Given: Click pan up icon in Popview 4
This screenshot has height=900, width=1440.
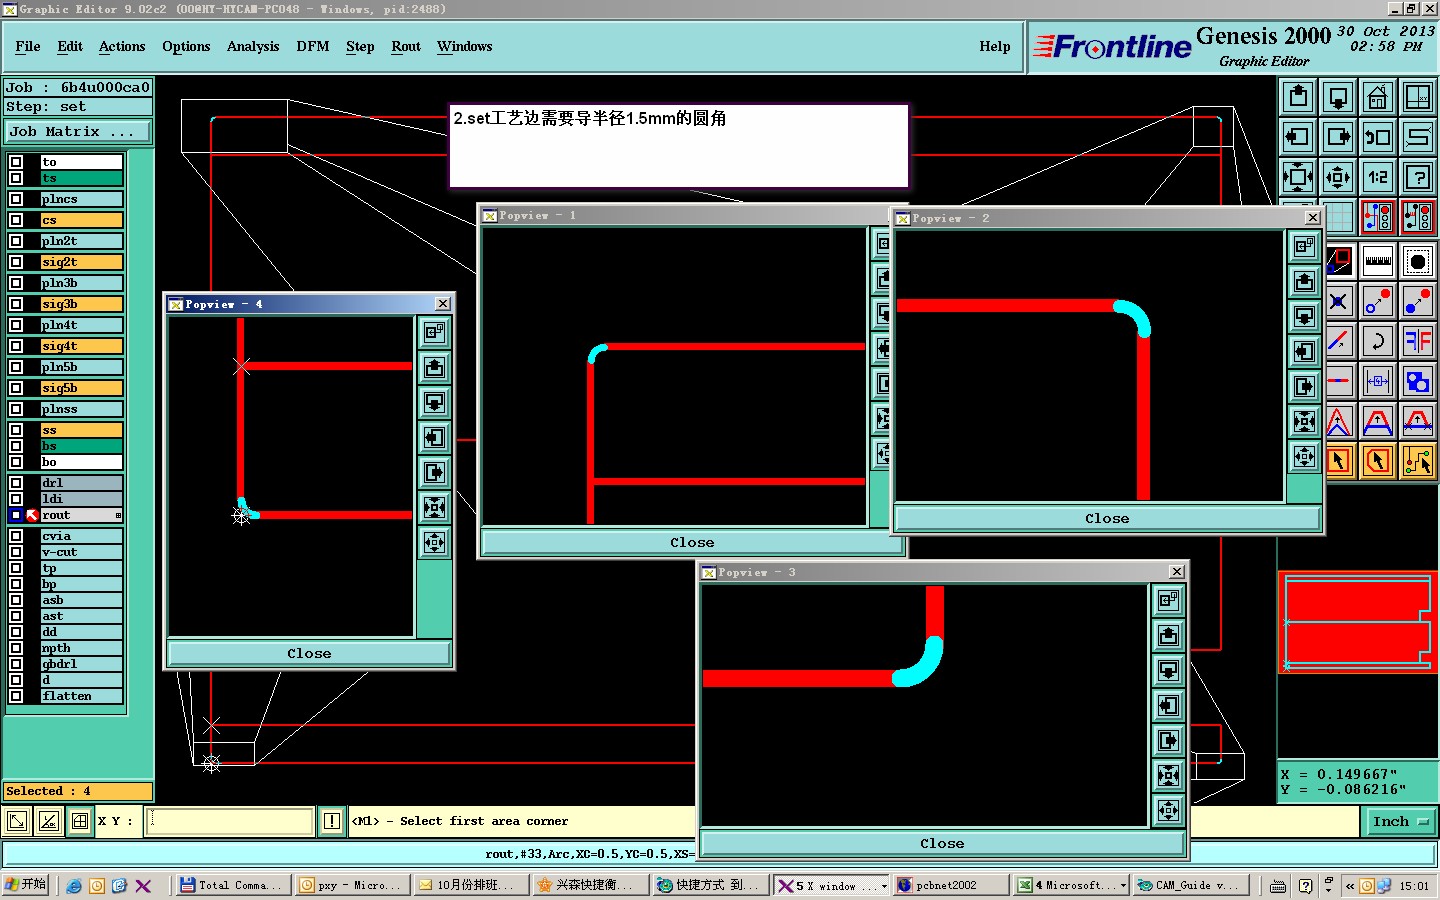Looking at the screenshot, I should [434, 368].
